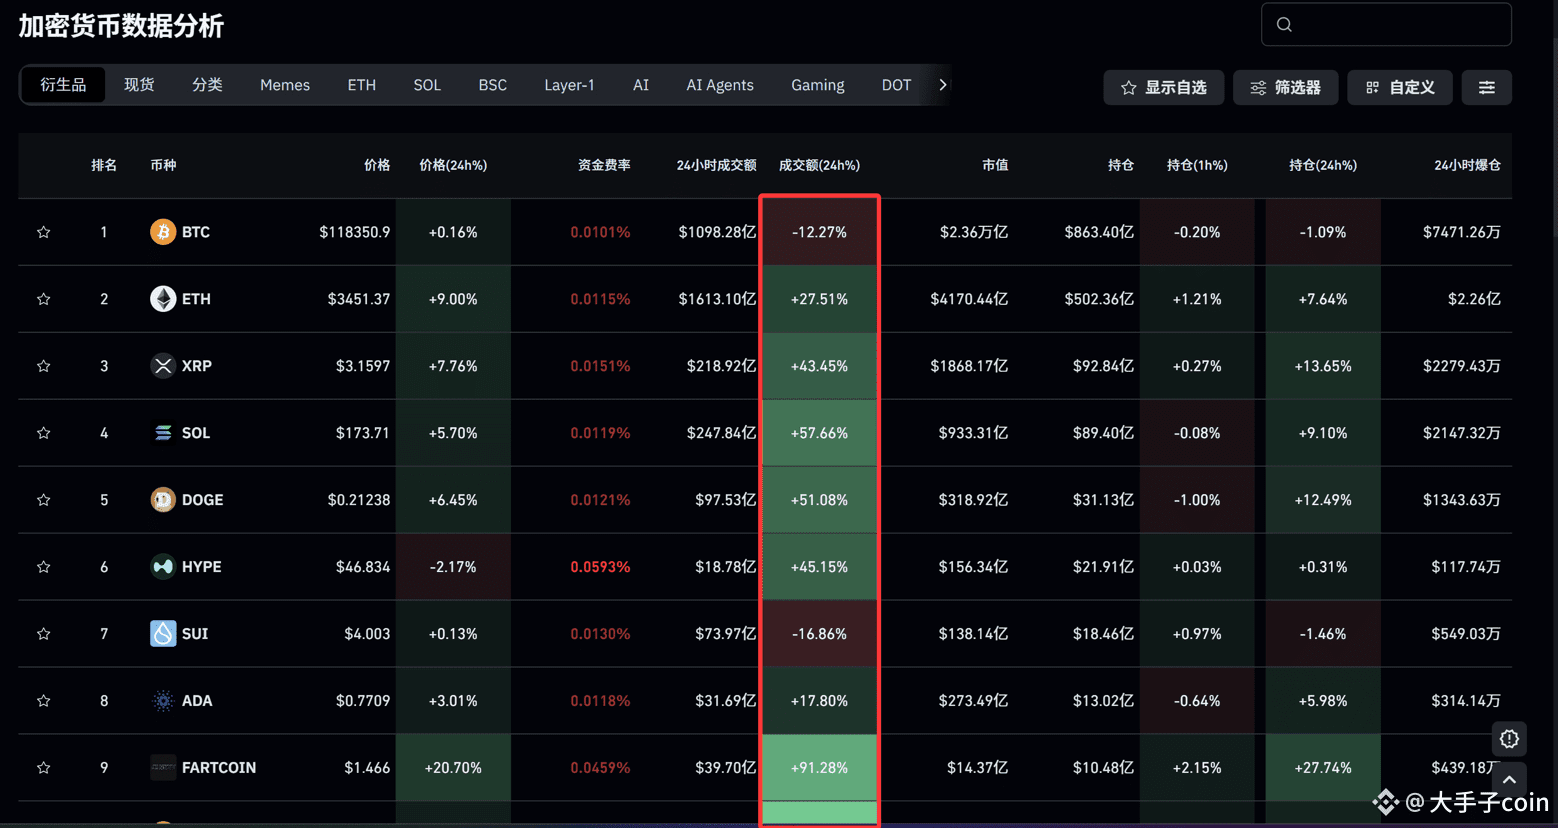Viewport: 1558px width, 828px height.
Task: Open the BTC coin name link
Action: pos(196,232)
